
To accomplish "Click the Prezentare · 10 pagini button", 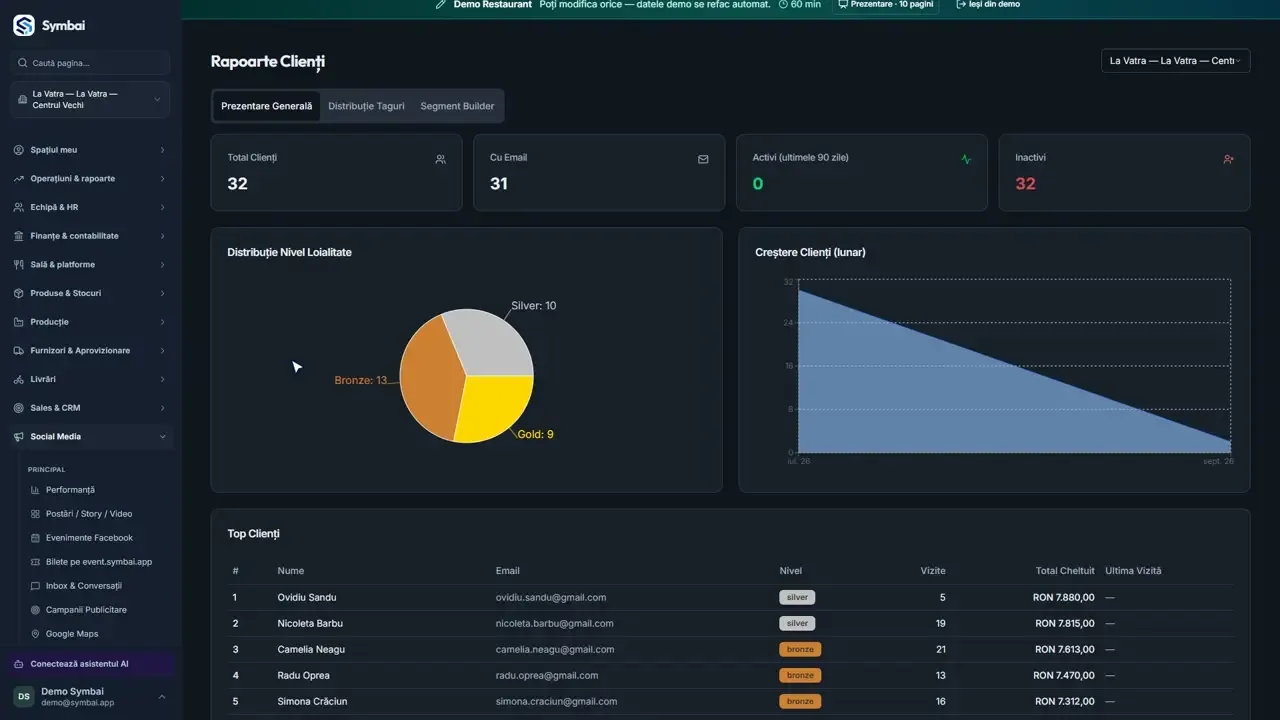I will coord(886,5).
